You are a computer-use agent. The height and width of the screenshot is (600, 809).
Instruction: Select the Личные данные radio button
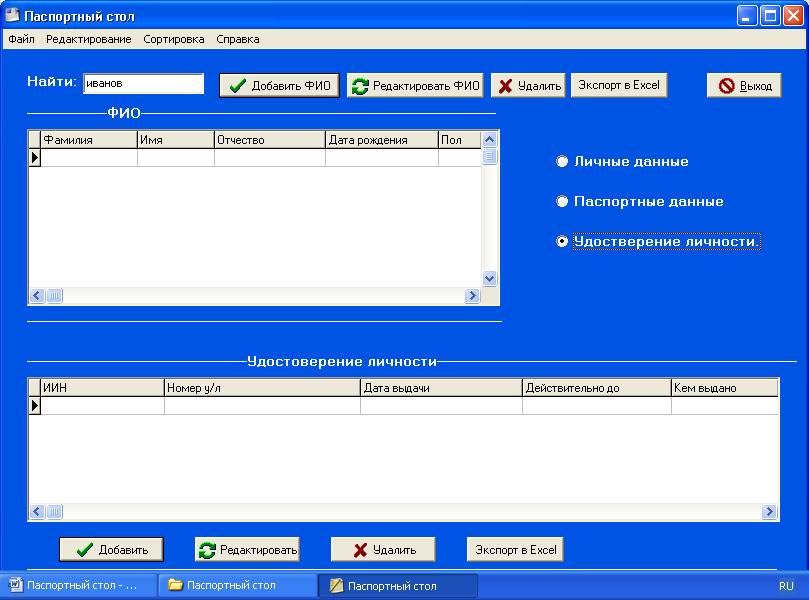point(562,161)
